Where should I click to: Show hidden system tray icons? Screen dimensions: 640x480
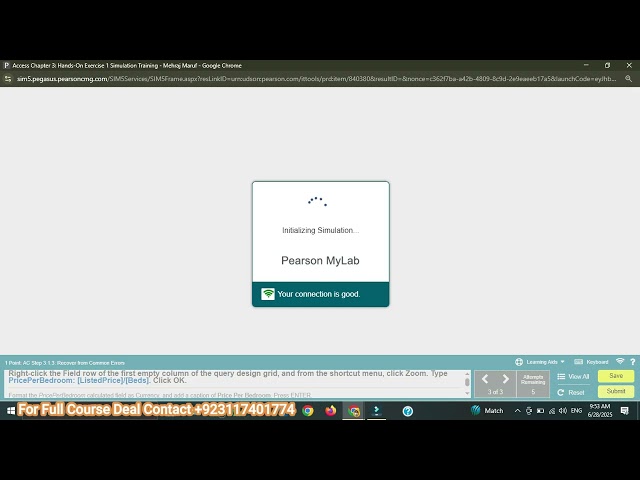[x=517, y=411]
